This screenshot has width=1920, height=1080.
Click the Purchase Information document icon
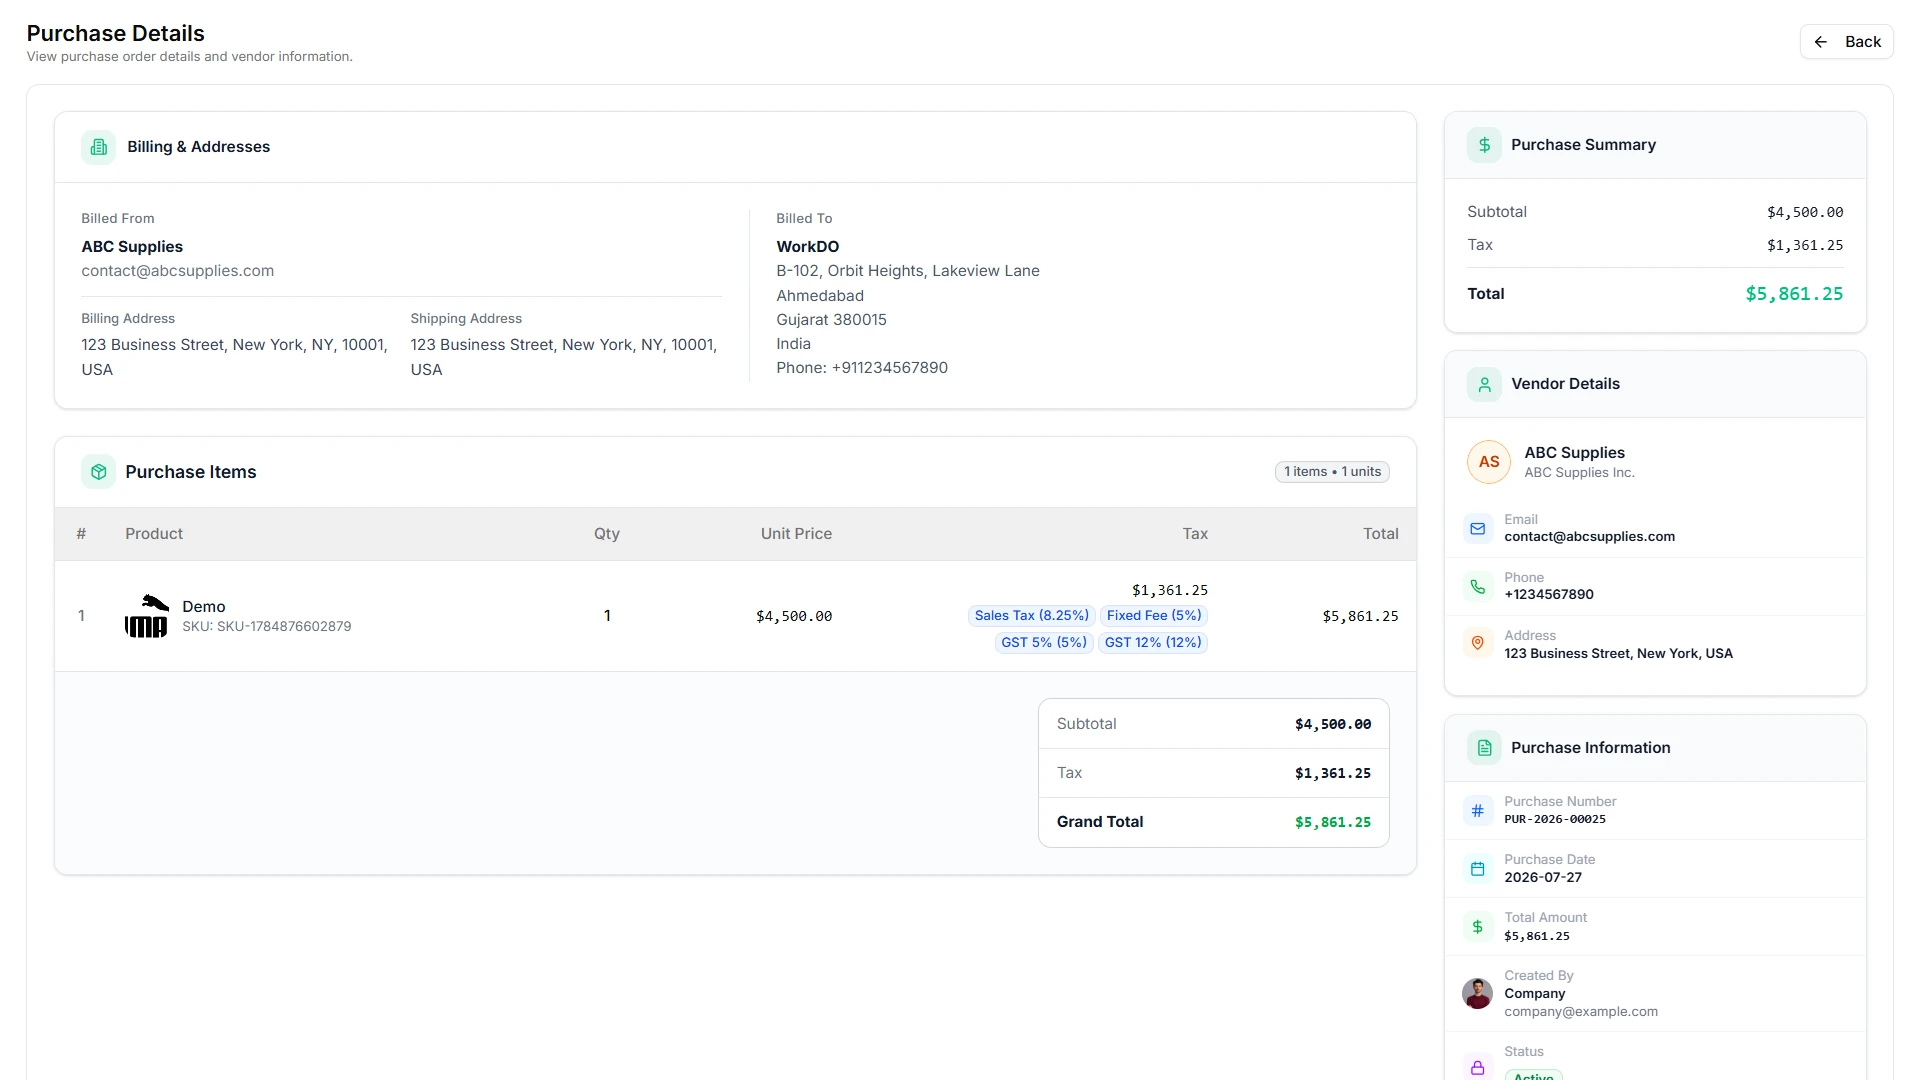tap(1484, 748)
